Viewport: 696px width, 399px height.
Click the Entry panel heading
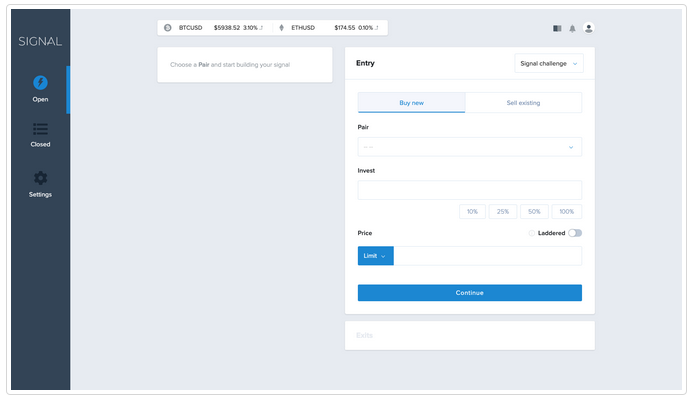click(x=365, y=63)
